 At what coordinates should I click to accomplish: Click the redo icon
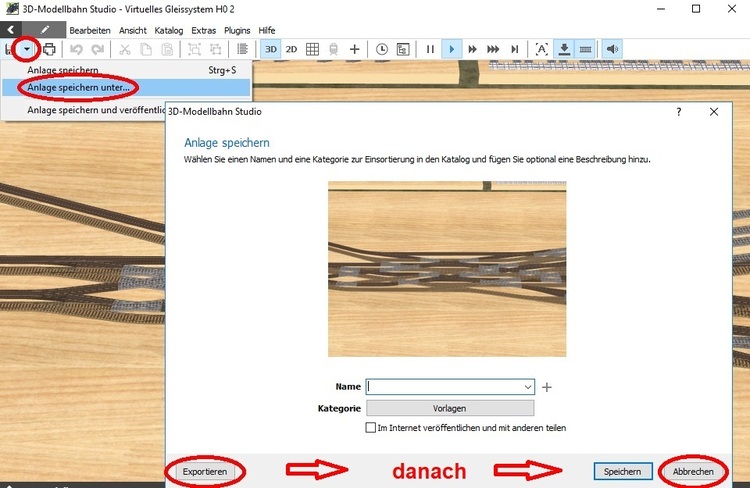[x=98, y=49]
